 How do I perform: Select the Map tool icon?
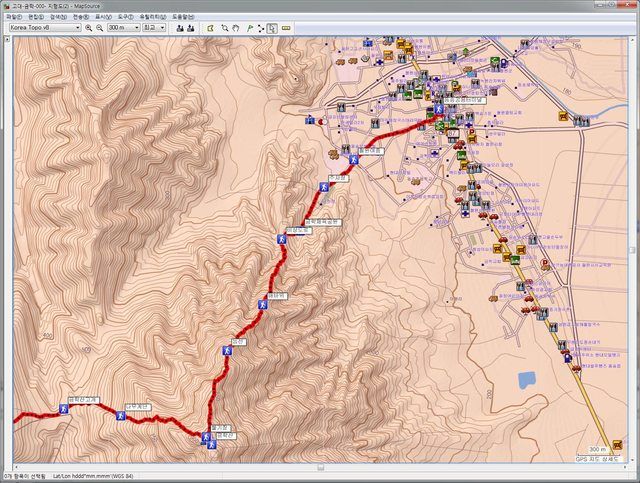coord(210,28)
